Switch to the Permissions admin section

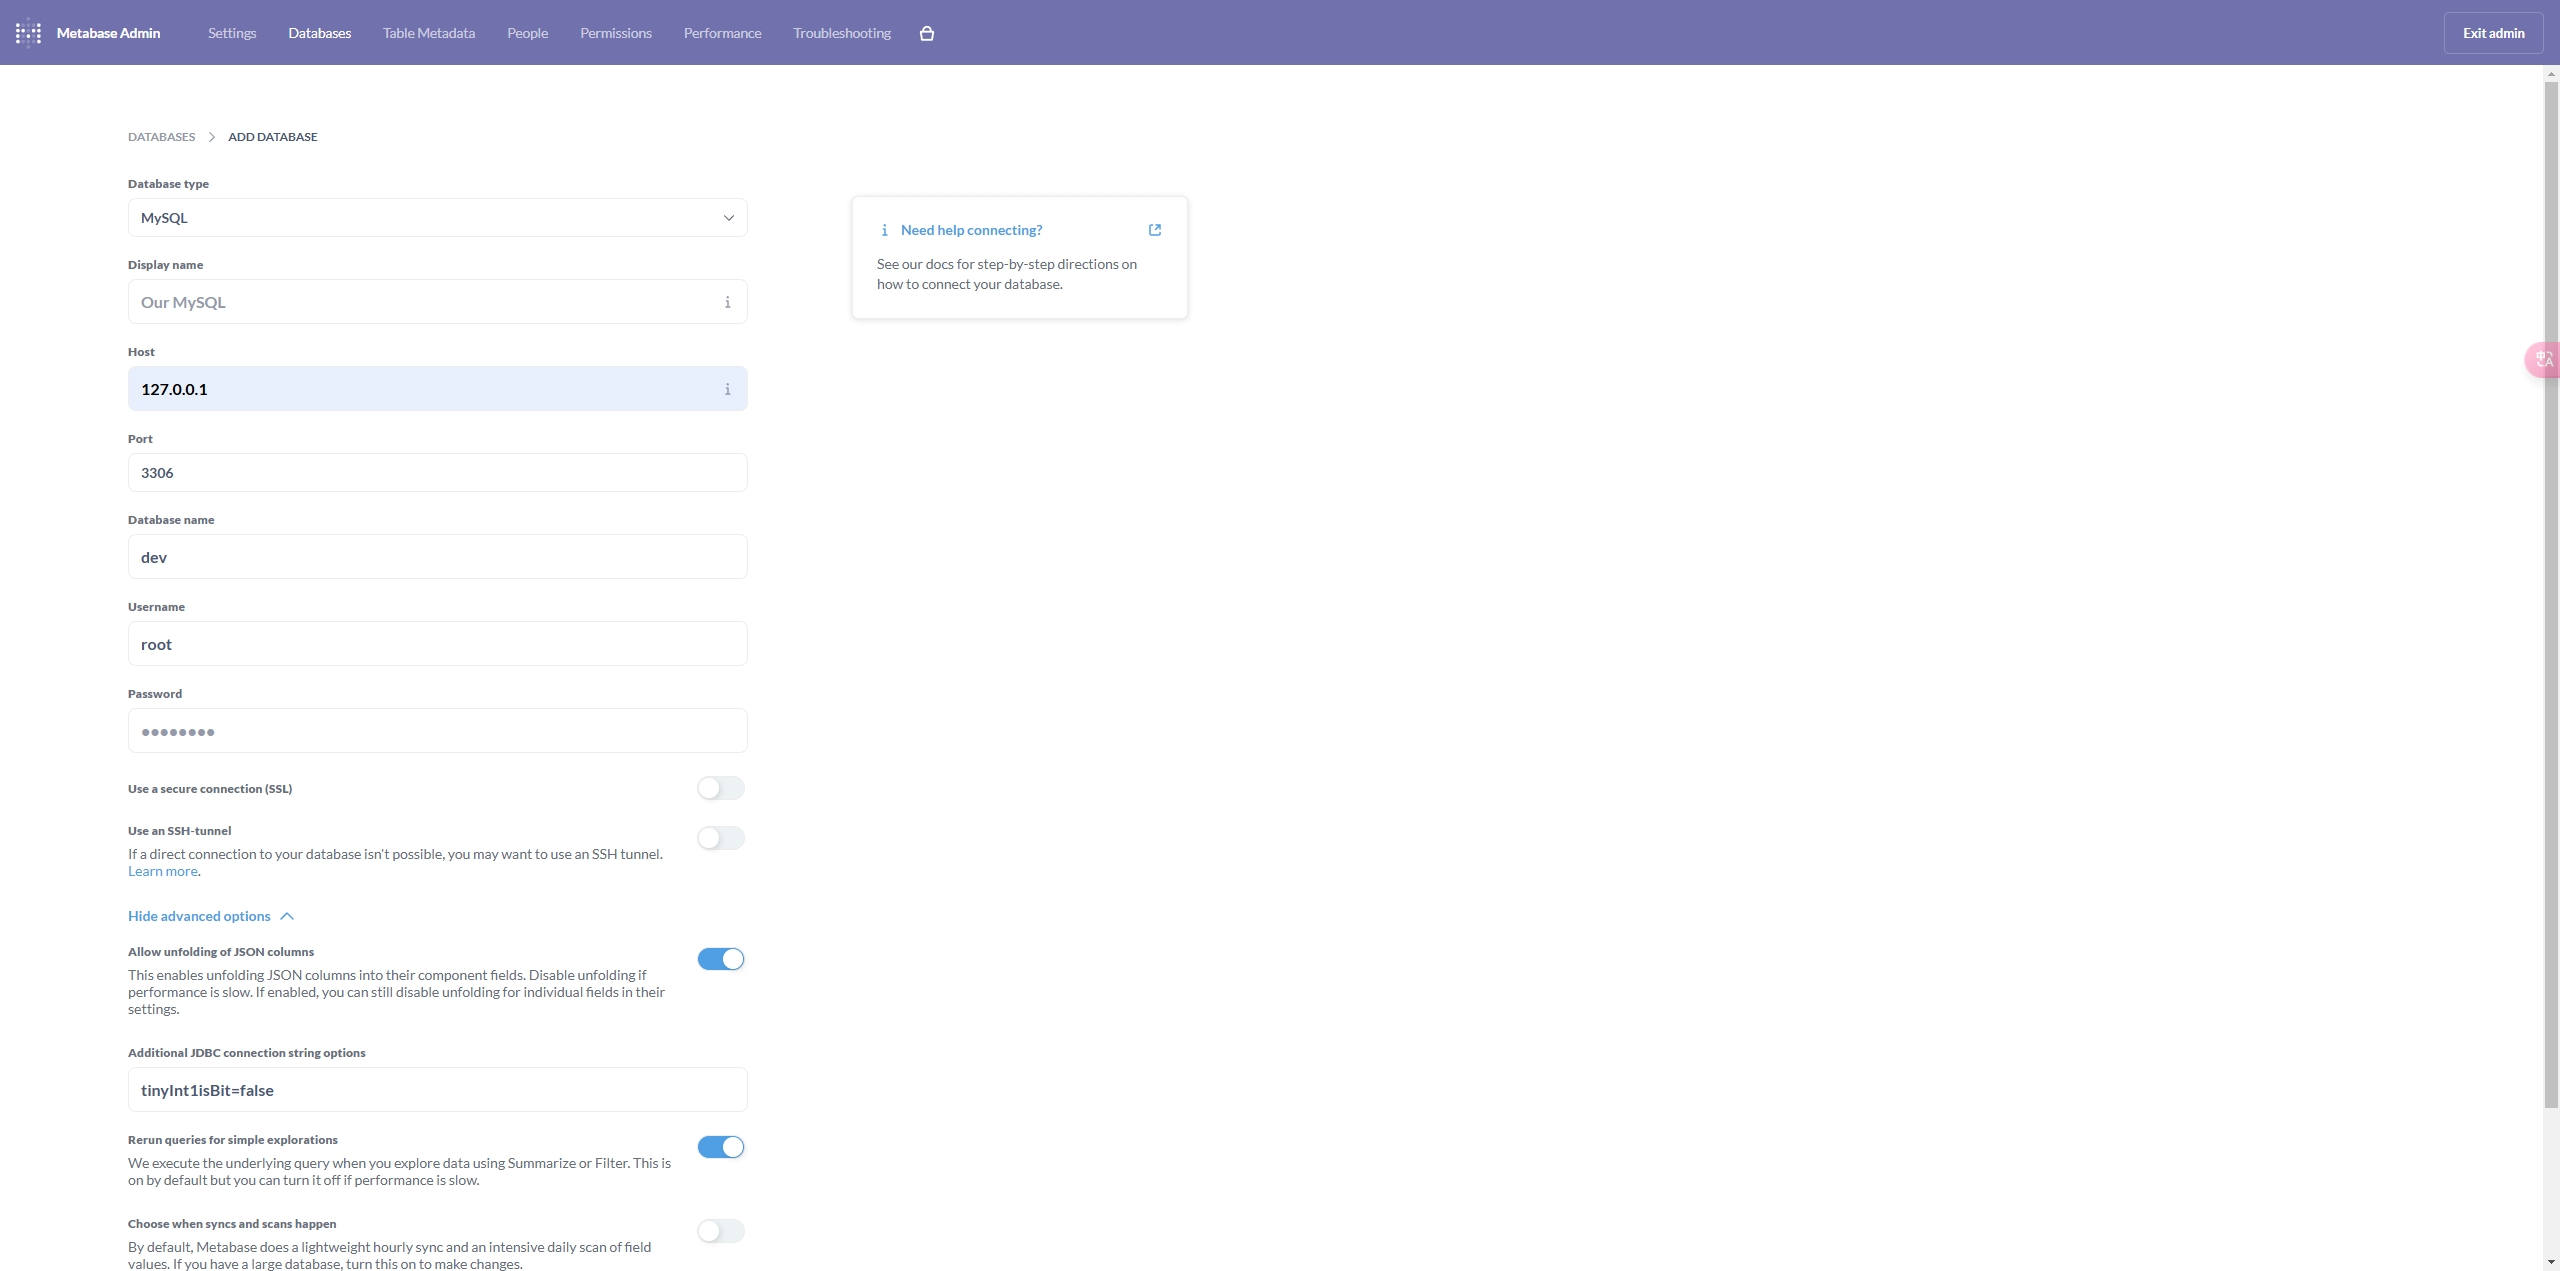[x=616, y=32]
